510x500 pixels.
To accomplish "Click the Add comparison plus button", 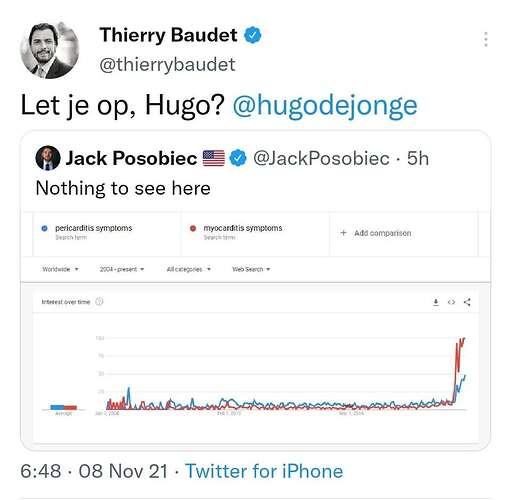I will [x=343, y=233].
